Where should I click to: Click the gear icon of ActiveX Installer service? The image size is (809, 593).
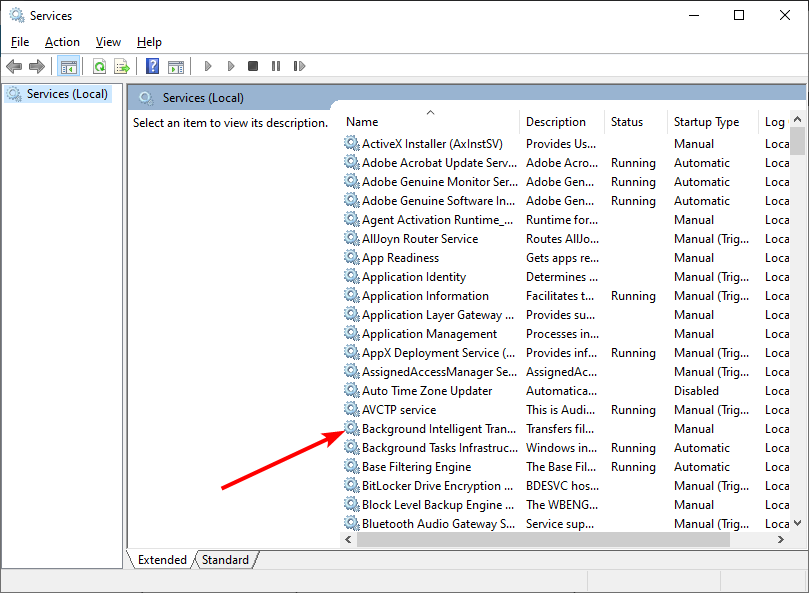coord(352,143)
